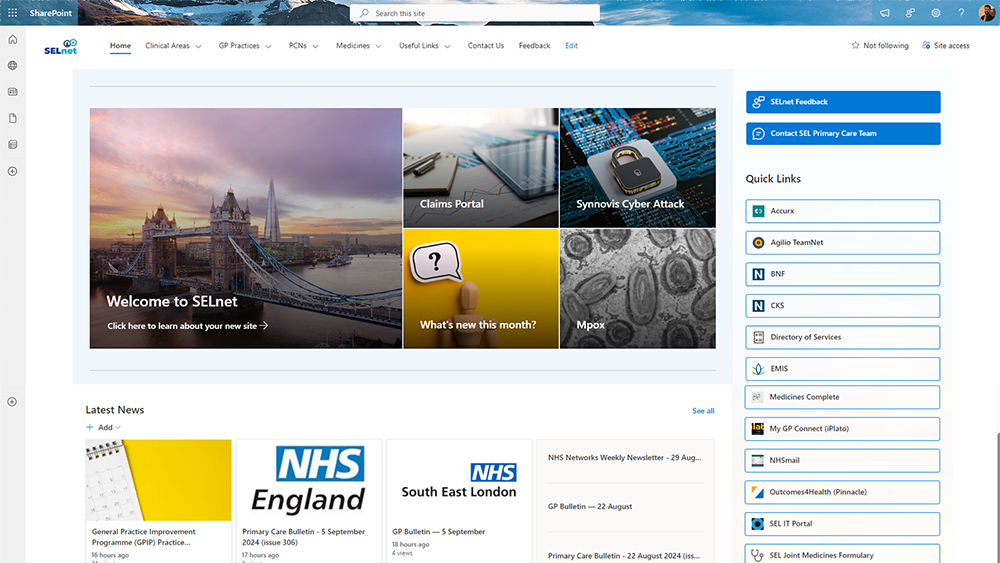Open the news feed icon in left rail

[12, 92]
